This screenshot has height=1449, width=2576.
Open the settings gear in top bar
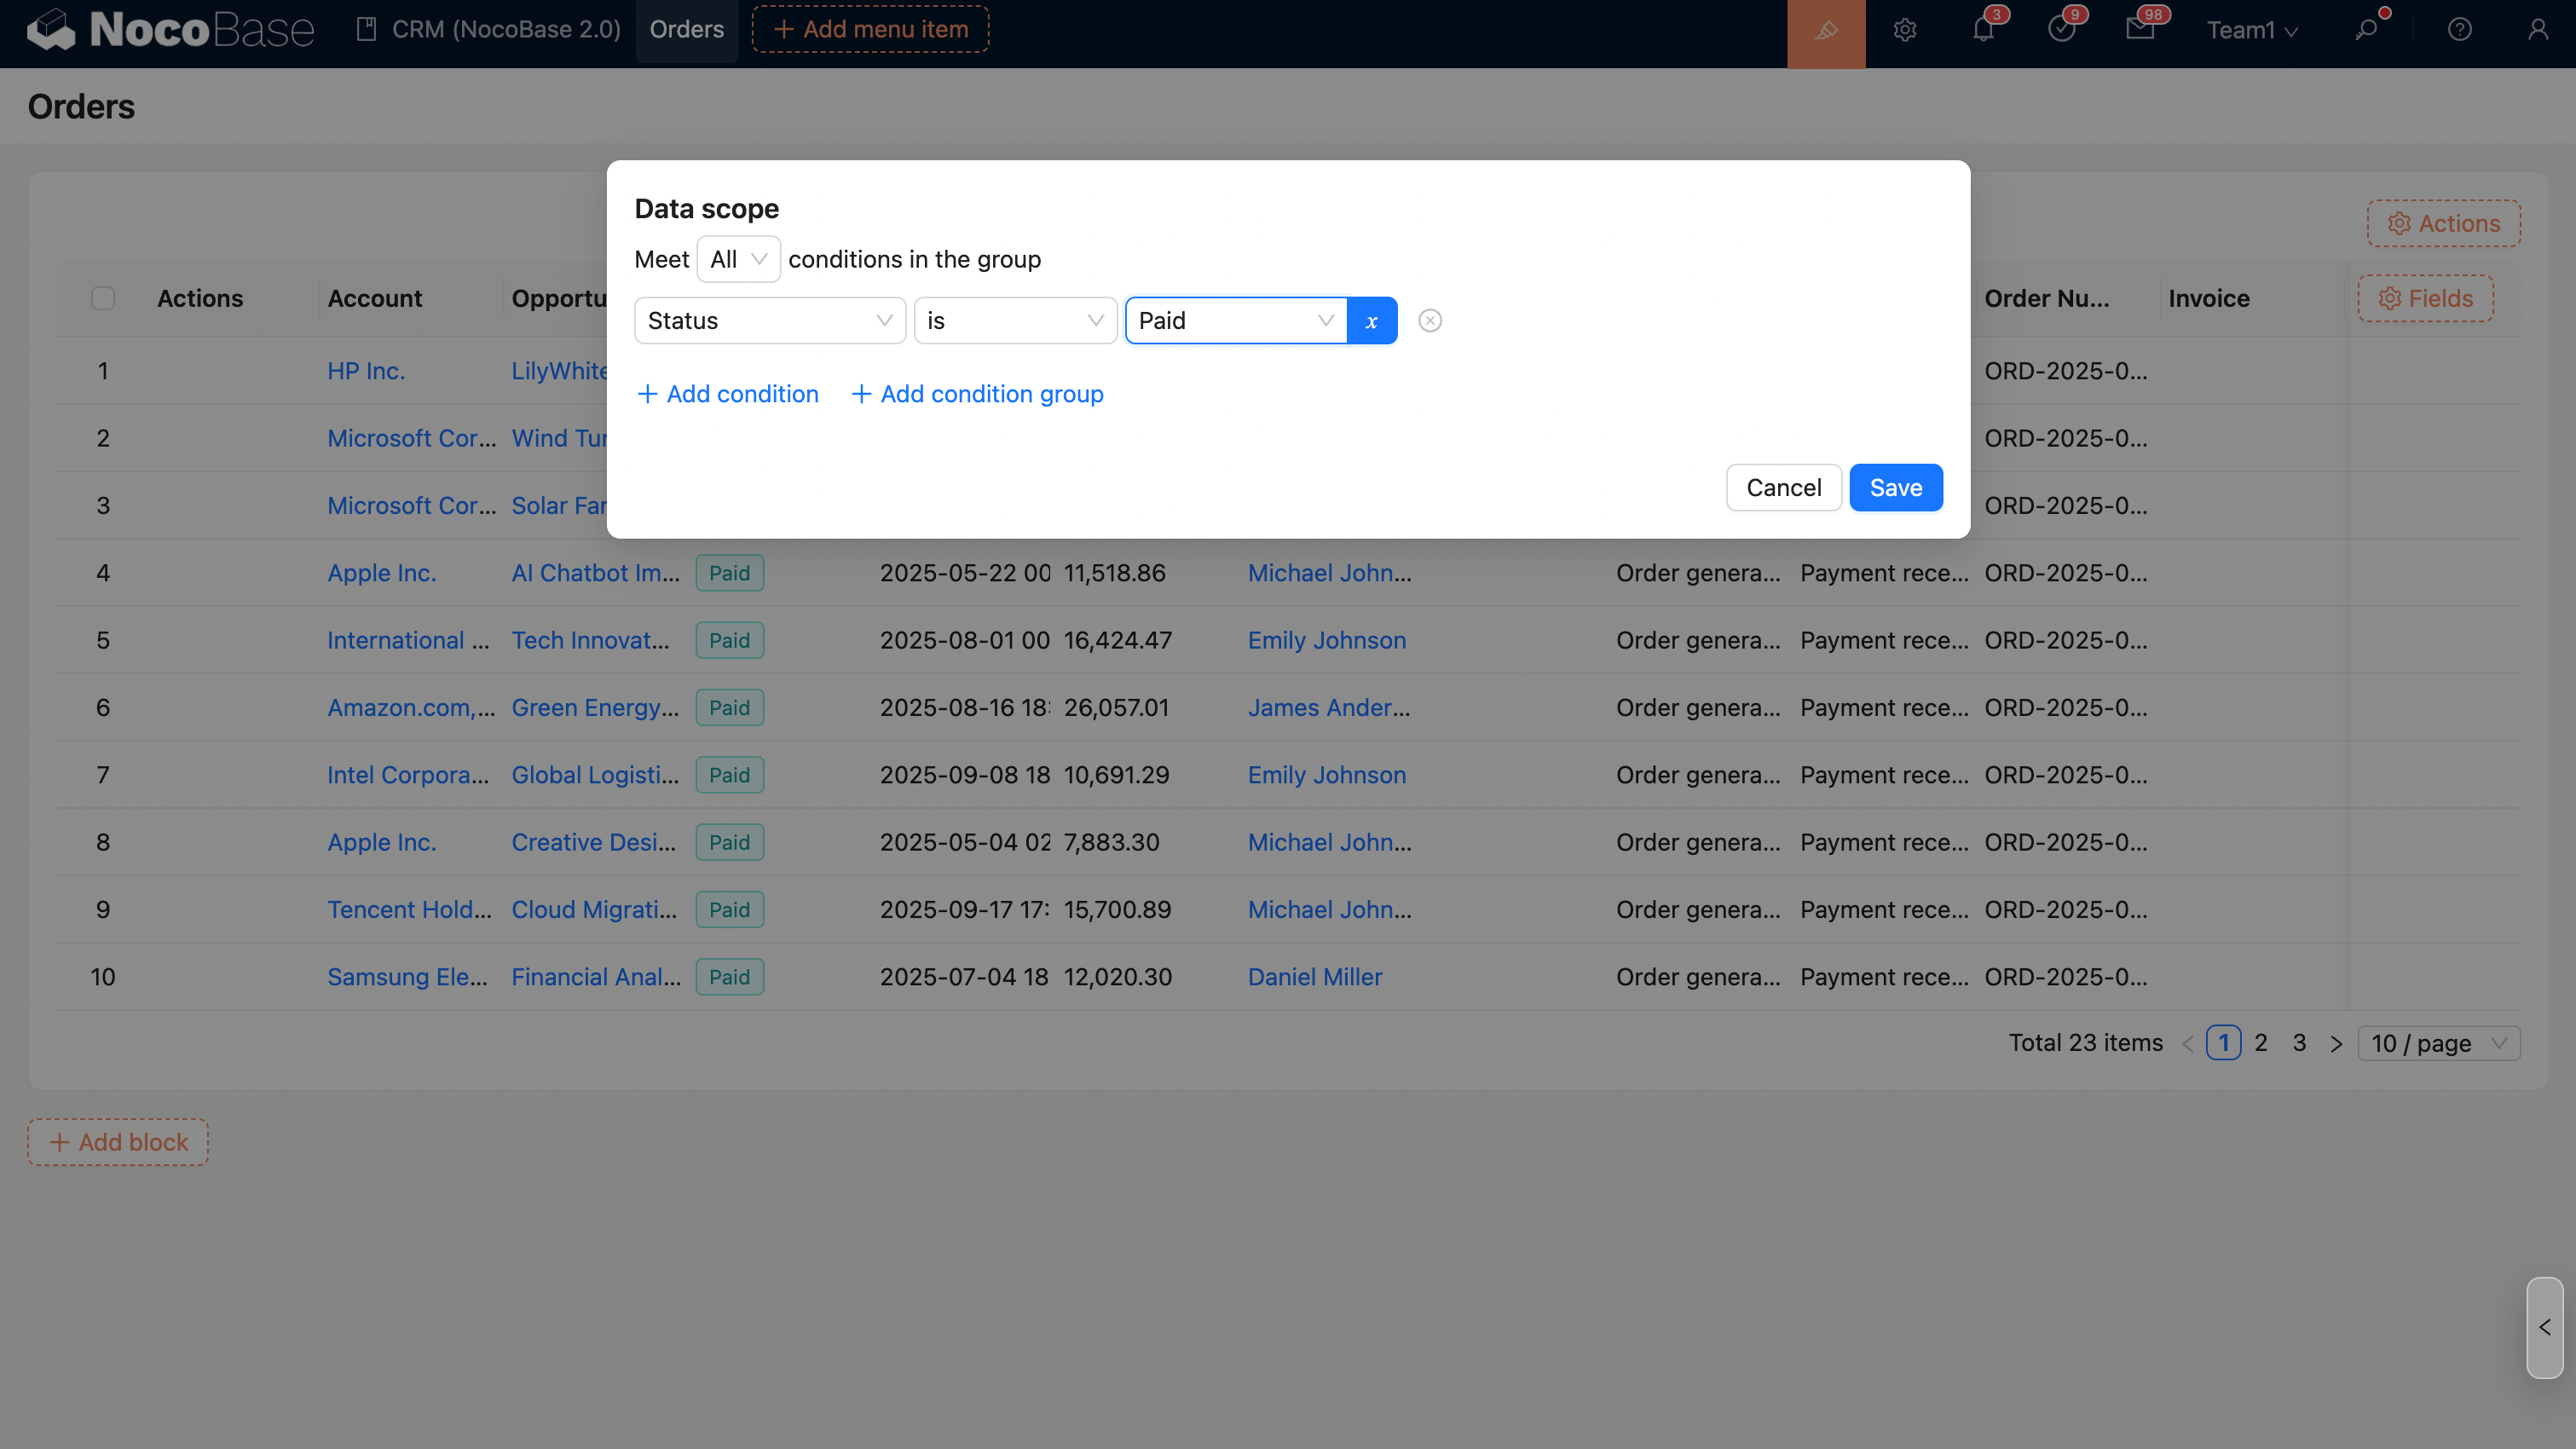[1904, 31]
